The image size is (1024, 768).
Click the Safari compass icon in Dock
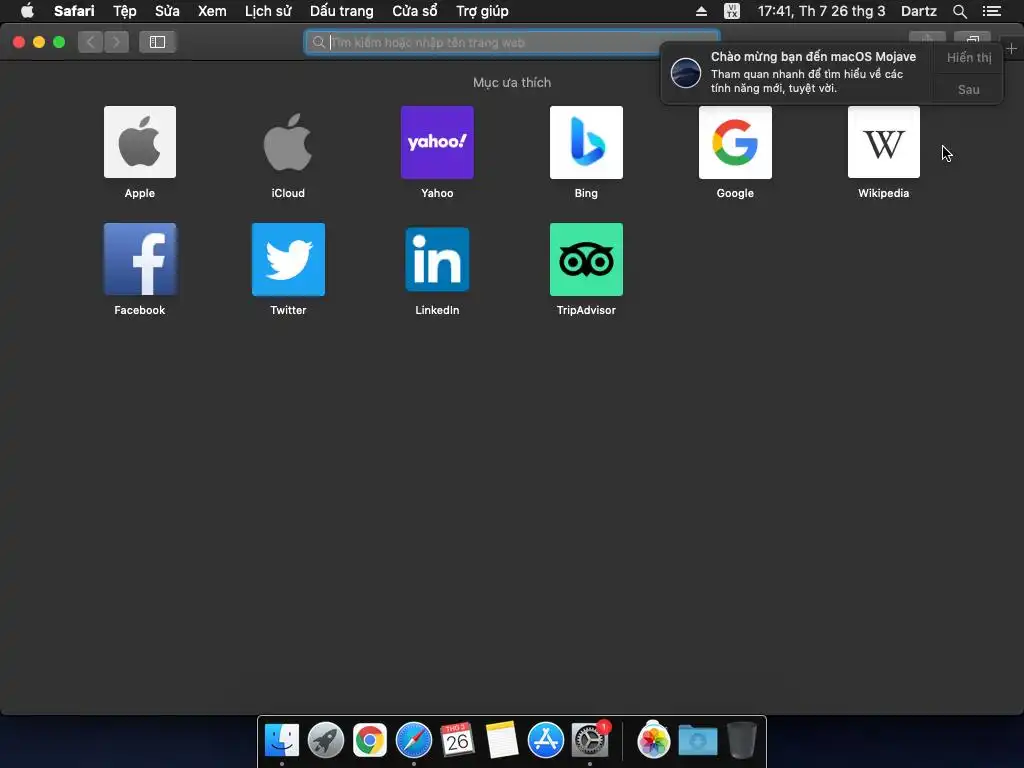coord(413,740)
